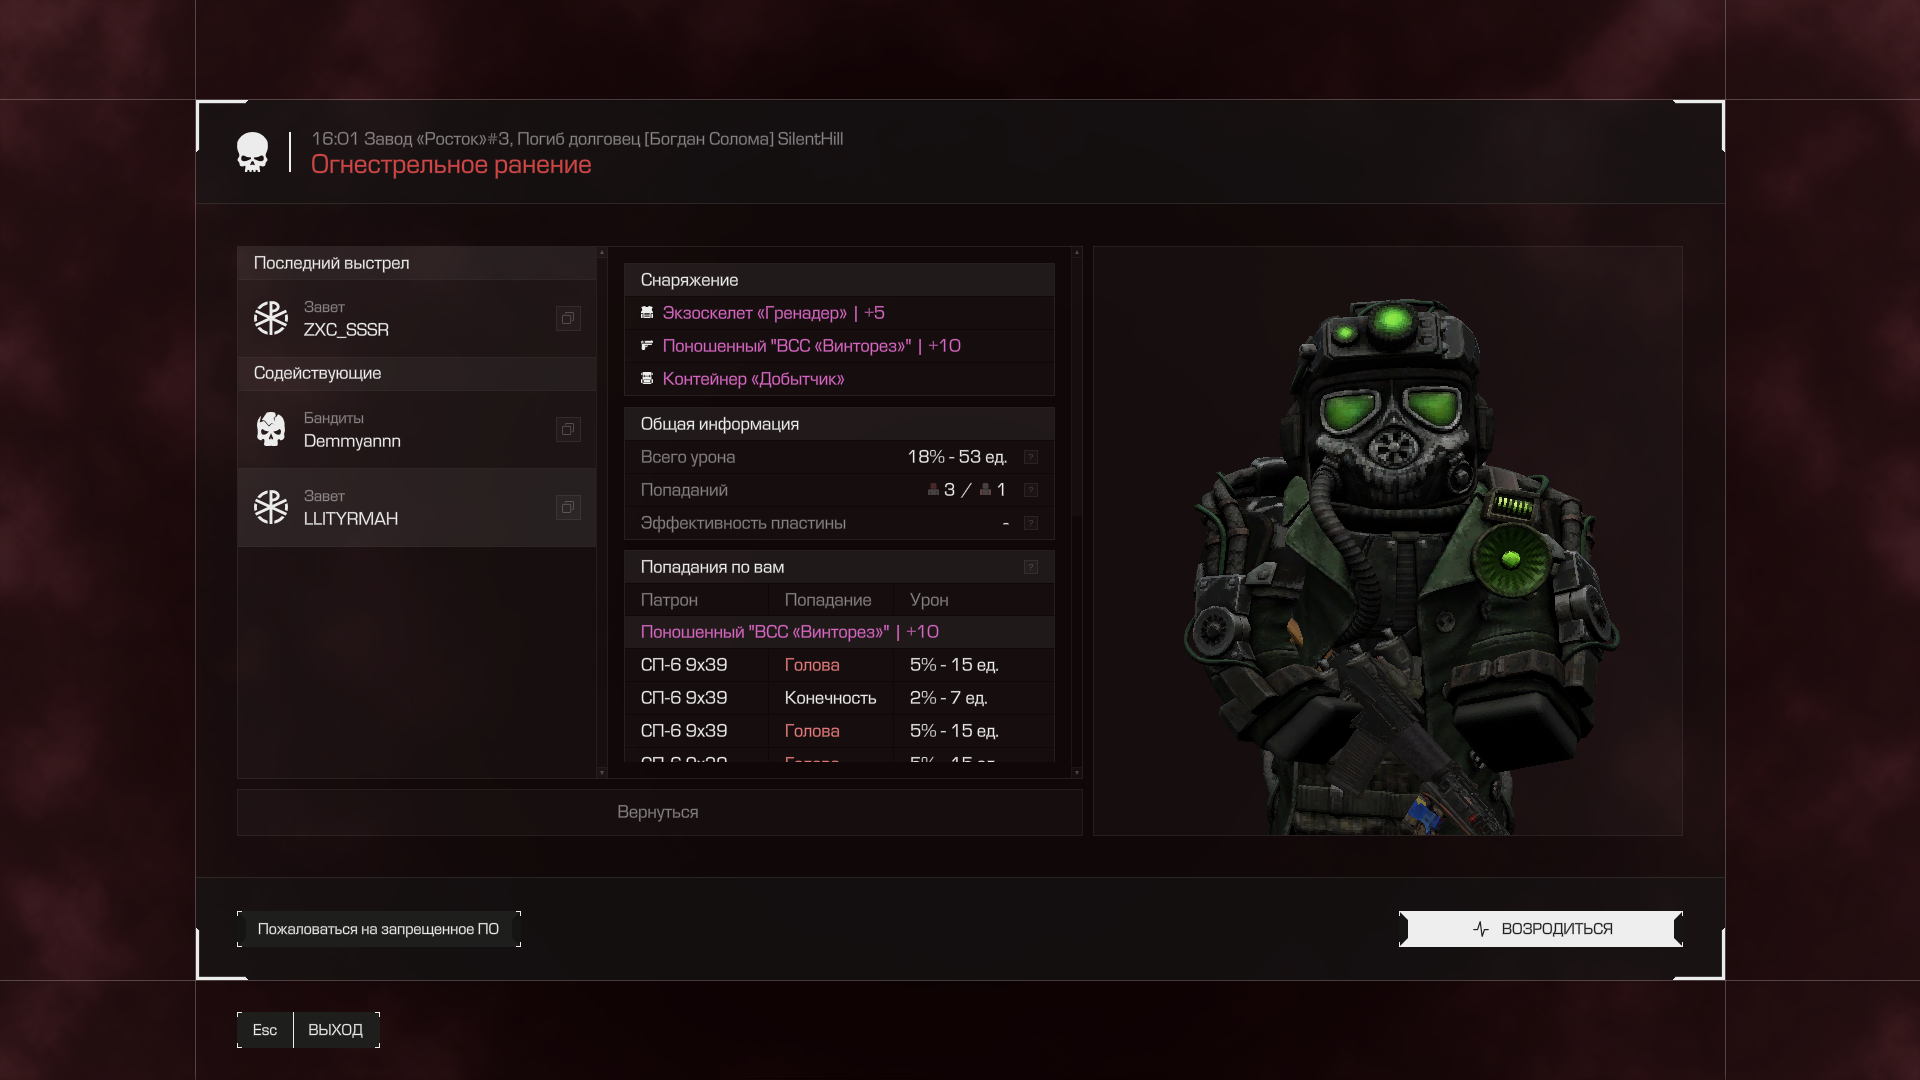Click Пожаловаться на запрещенное ПО button
1920x1080 pixels.
[x=379, y=929]
